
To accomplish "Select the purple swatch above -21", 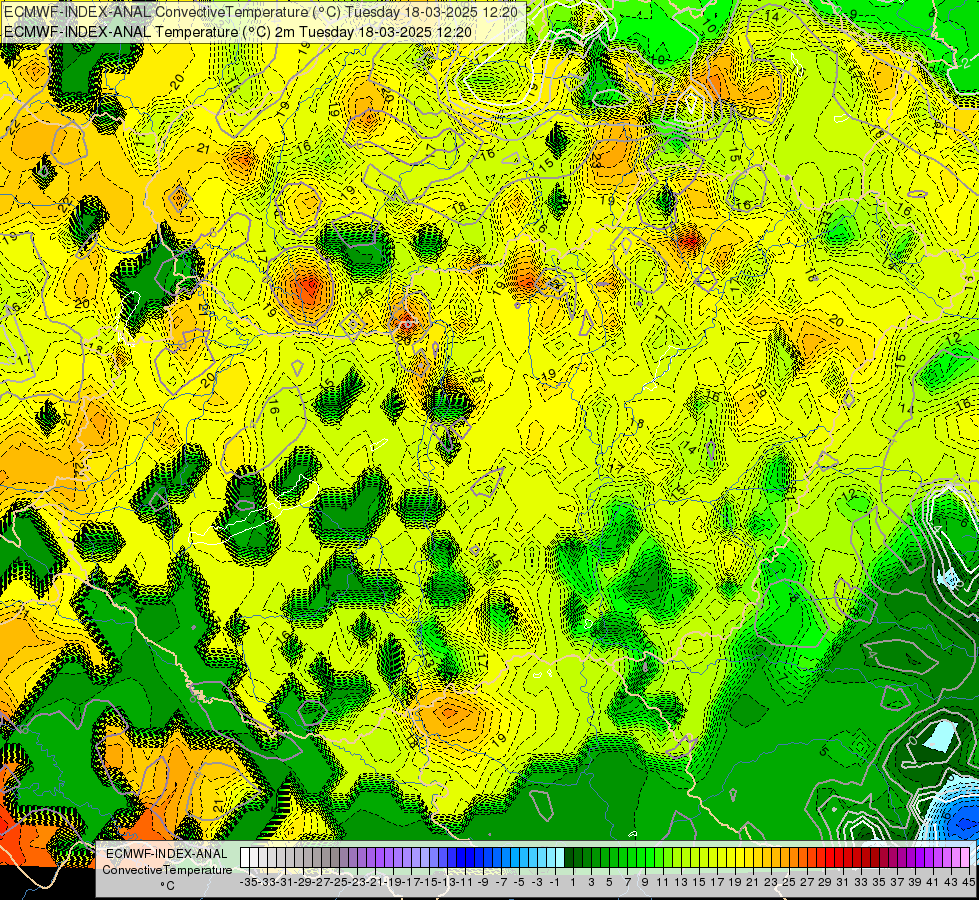I will (x=371, y=858).
